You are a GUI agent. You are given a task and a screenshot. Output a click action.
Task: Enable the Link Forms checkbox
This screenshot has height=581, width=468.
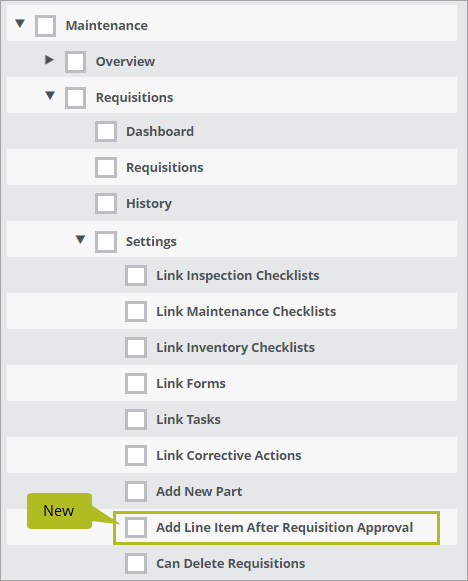(136, 384)
